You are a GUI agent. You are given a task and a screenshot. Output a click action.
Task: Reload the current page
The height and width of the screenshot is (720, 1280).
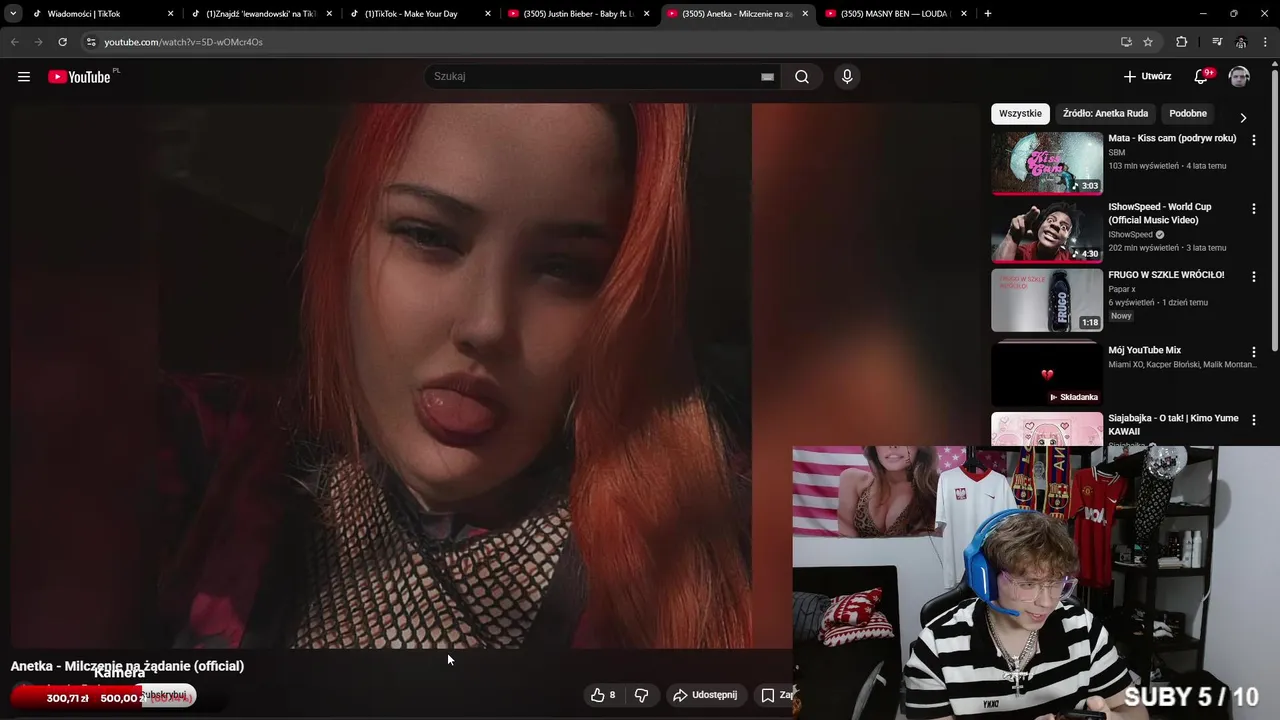tap(62, 42)
